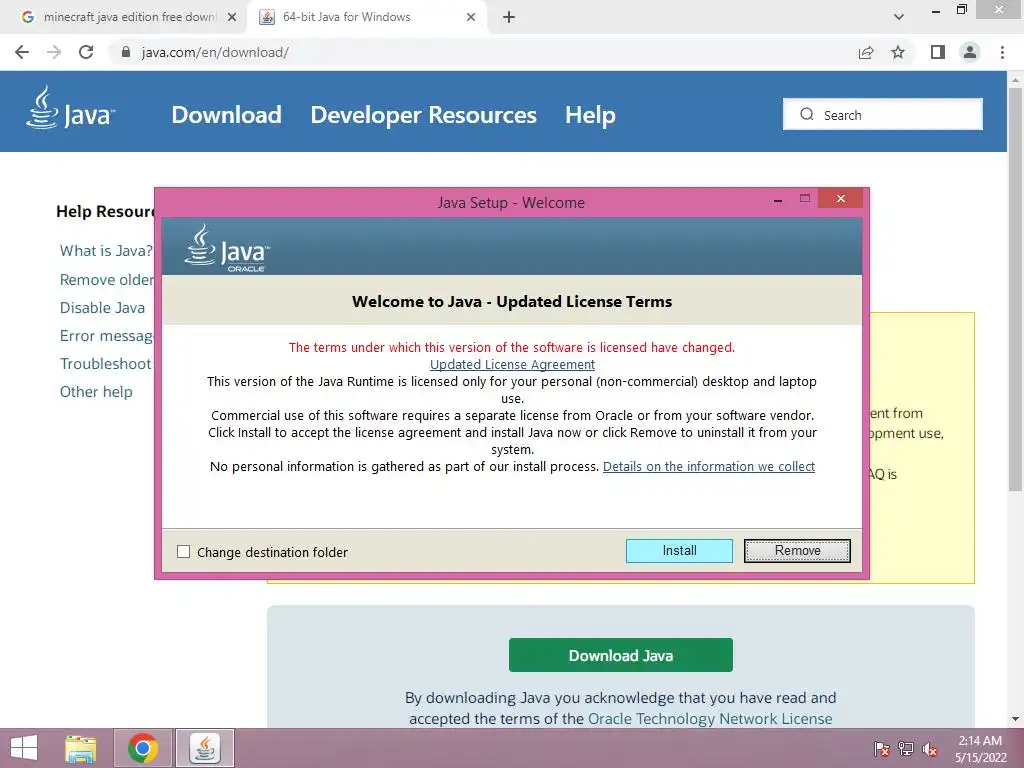Click the scrollbar up arrow
Screen dimensions: 1024x768
[x=1015, y=80]
